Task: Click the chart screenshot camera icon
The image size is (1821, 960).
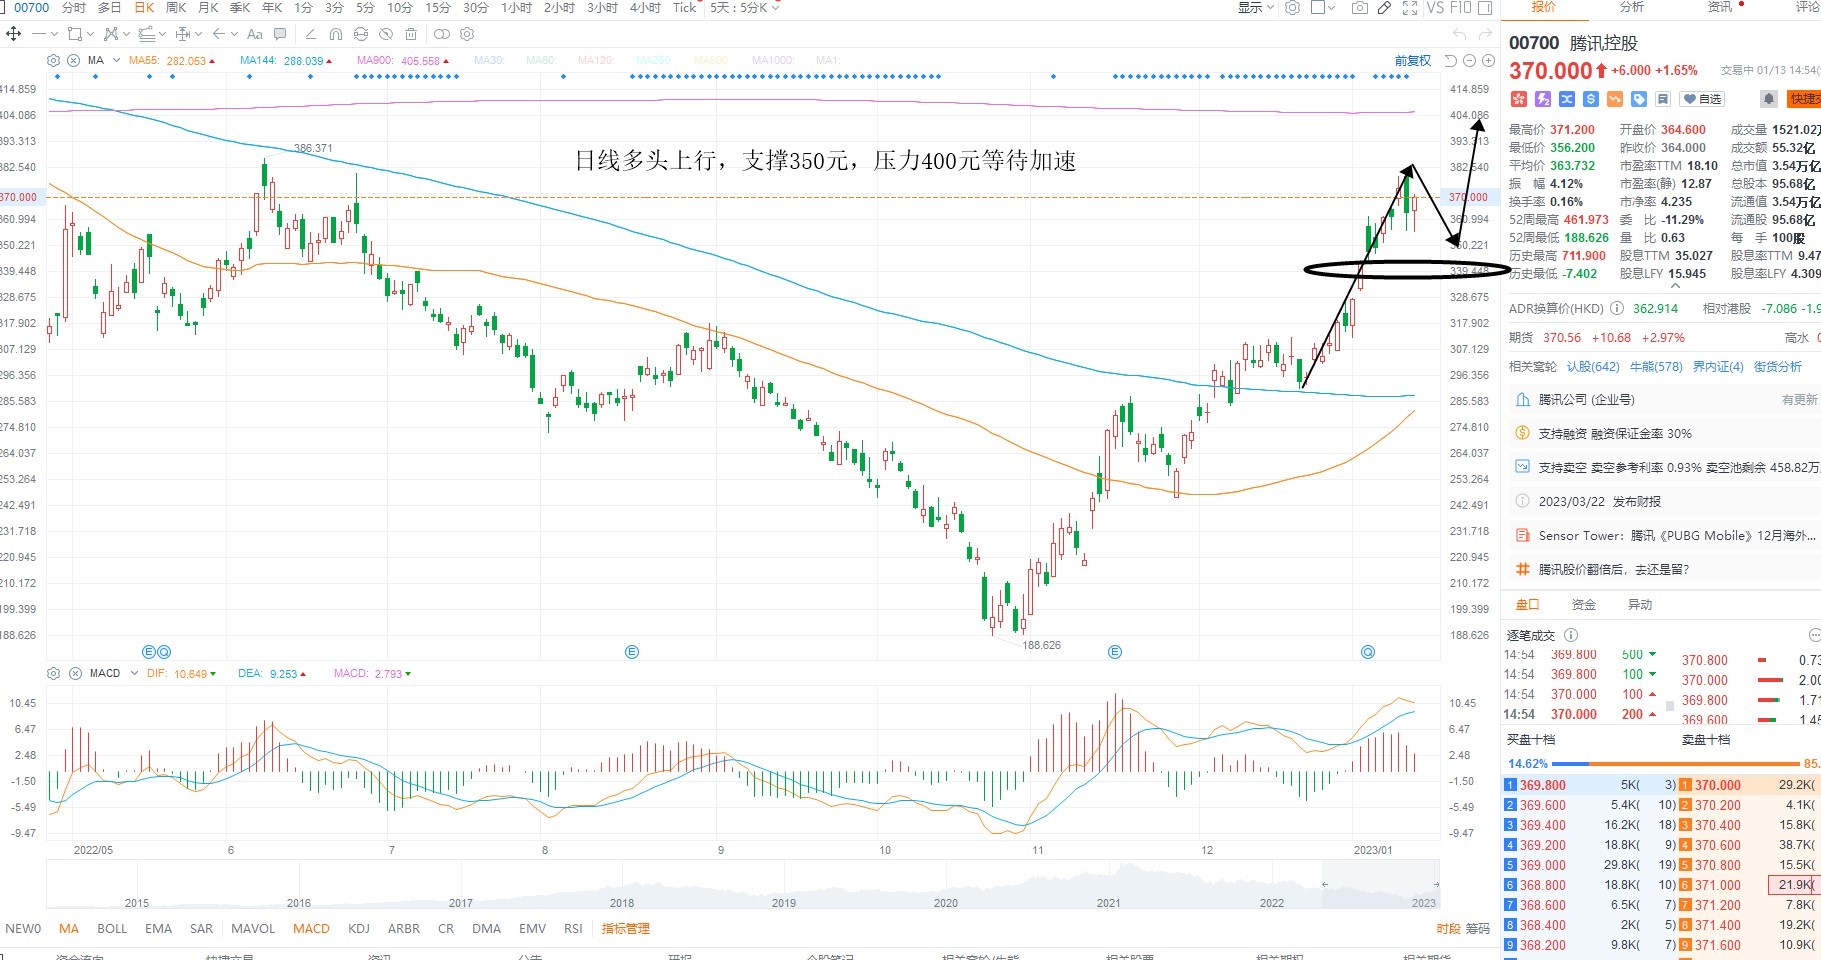Action: pyautogui.click(x=1359, y=8)
